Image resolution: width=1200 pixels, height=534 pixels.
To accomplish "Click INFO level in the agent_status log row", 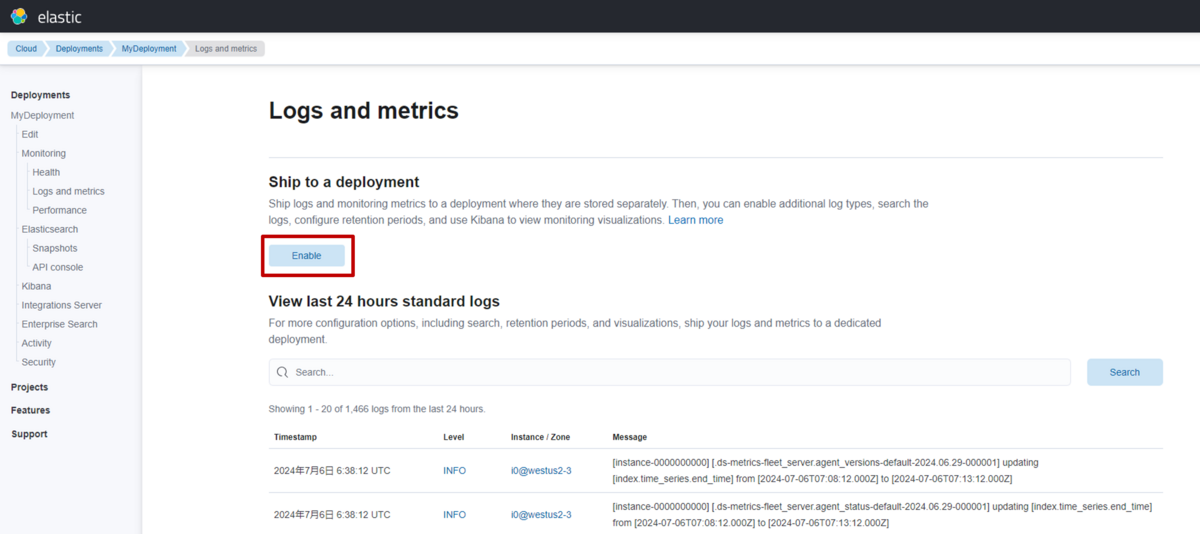I will (455, 514).
